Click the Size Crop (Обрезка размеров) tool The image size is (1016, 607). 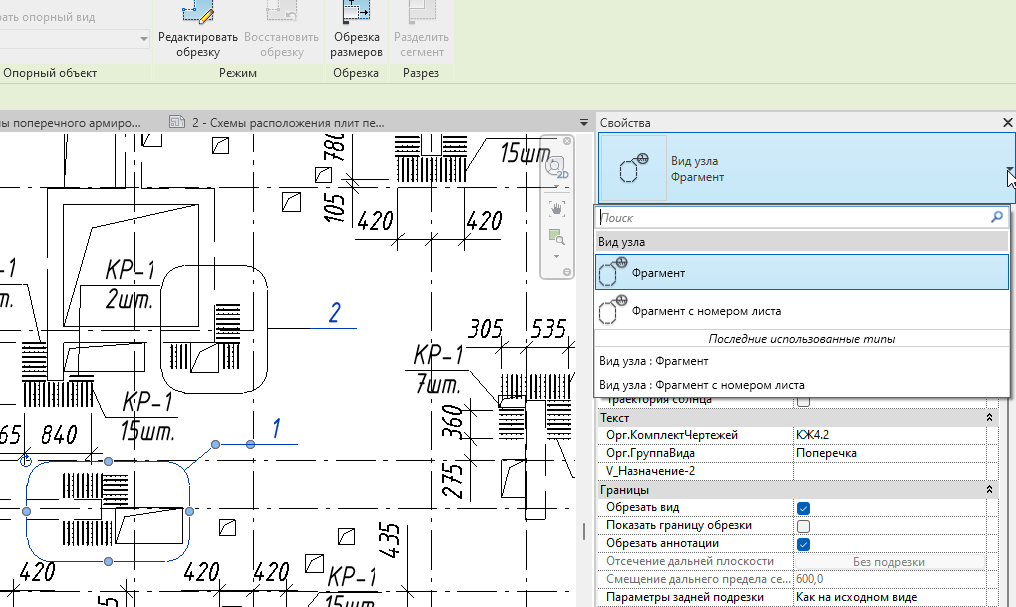tap(354, 30)
